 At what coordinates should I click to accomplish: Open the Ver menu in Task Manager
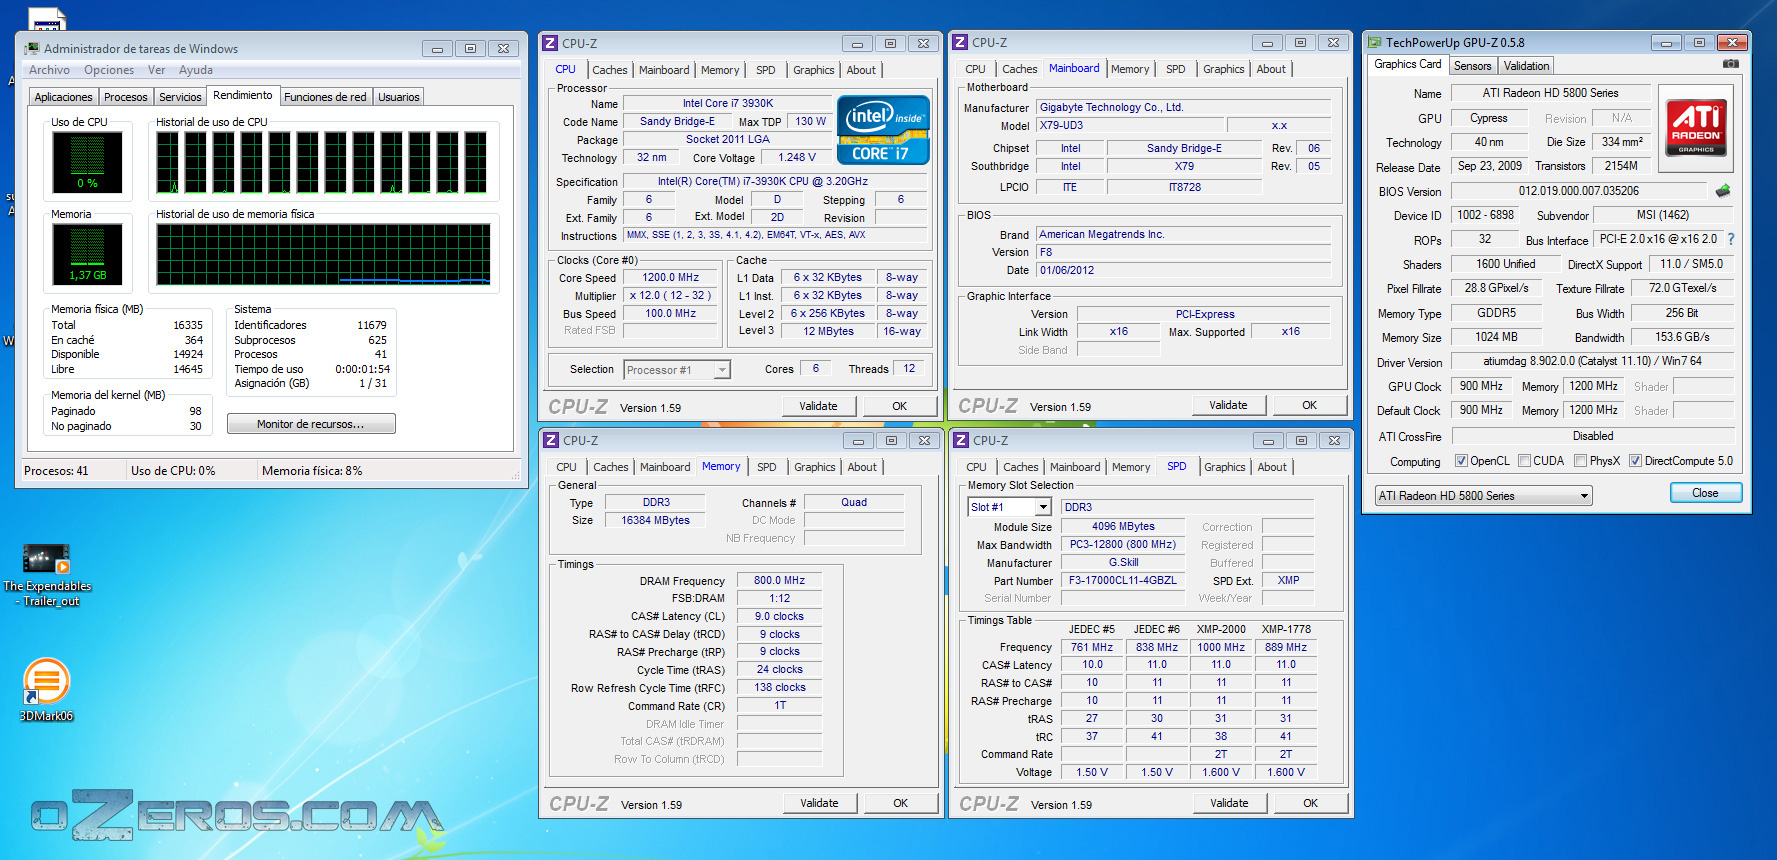(x=156, y=70)
